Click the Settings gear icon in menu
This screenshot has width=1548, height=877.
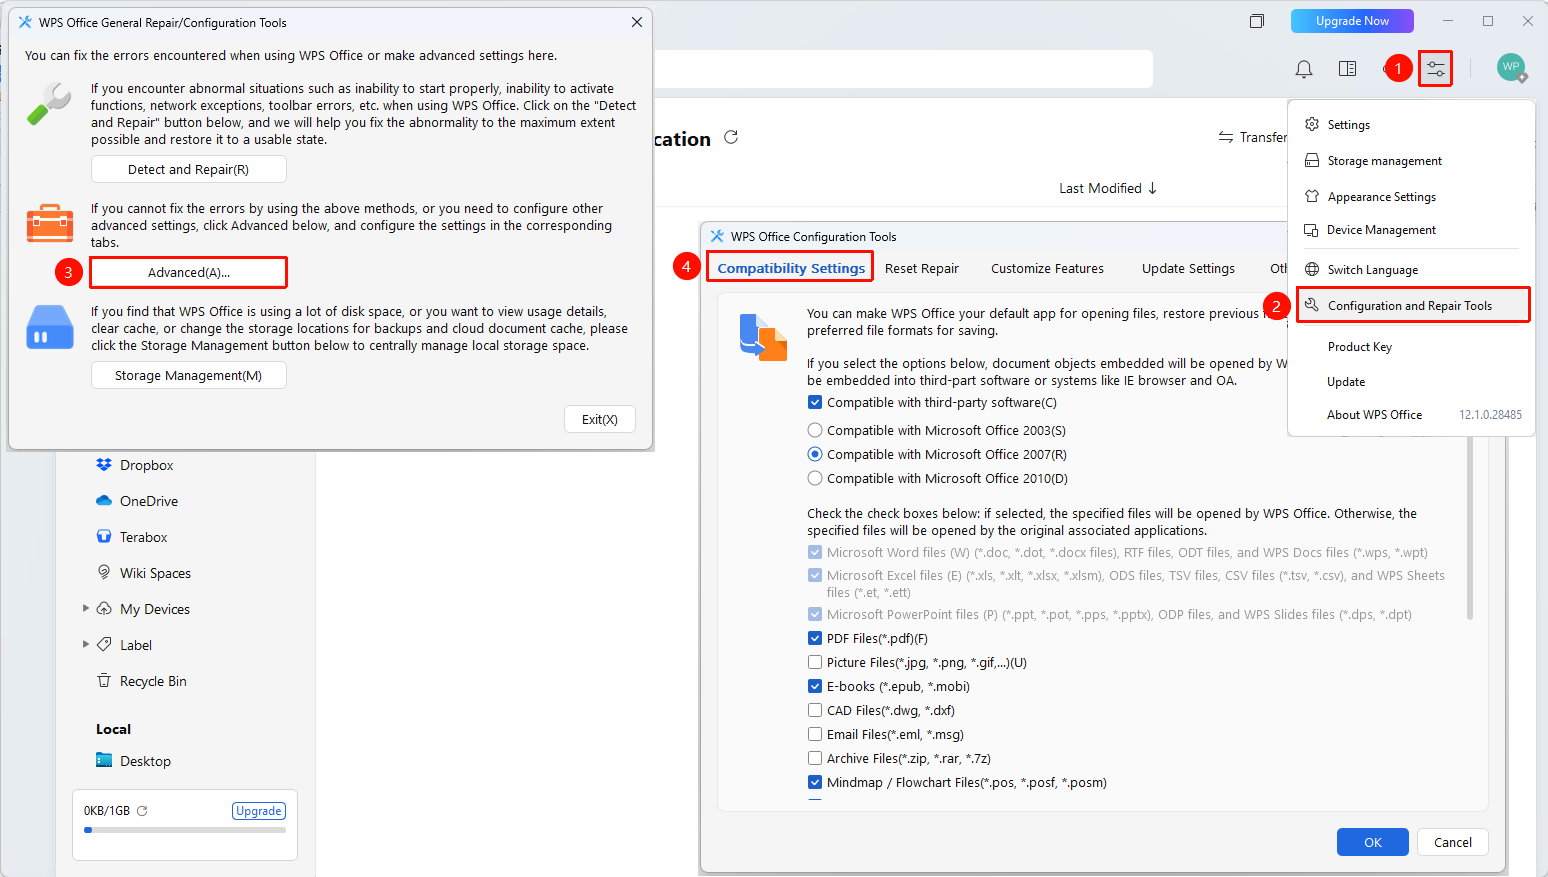point(1312,124)
